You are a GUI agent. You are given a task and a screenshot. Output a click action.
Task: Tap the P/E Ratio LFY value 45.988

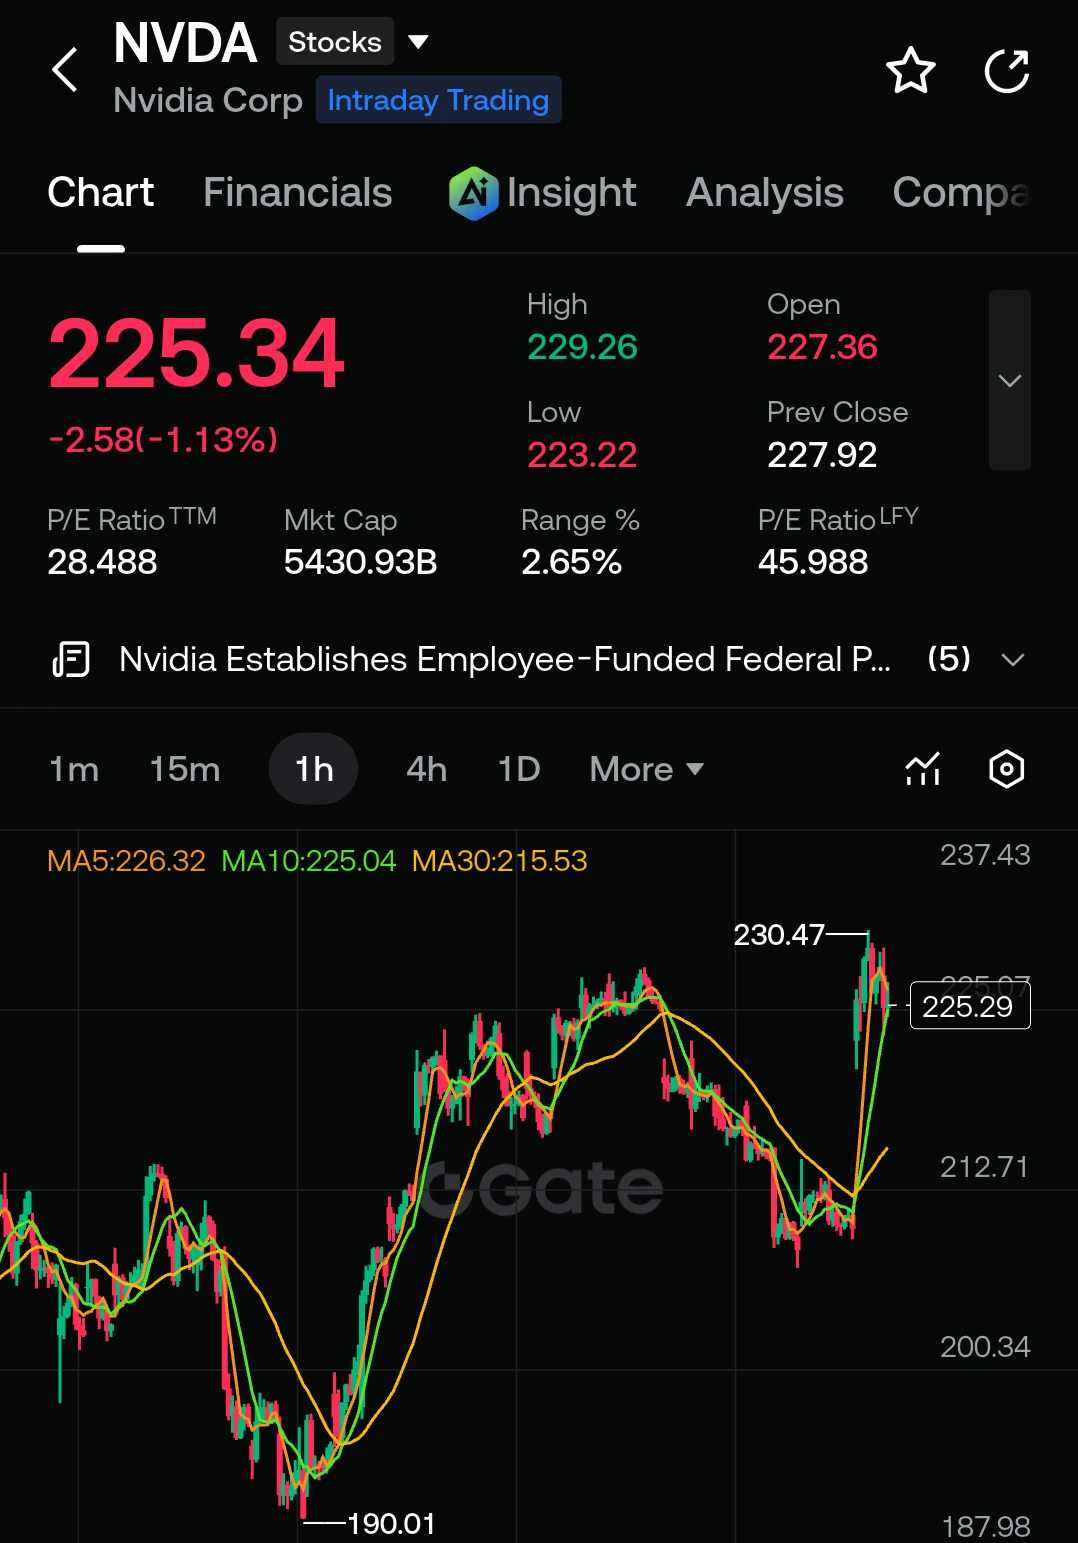pos(813,562)
